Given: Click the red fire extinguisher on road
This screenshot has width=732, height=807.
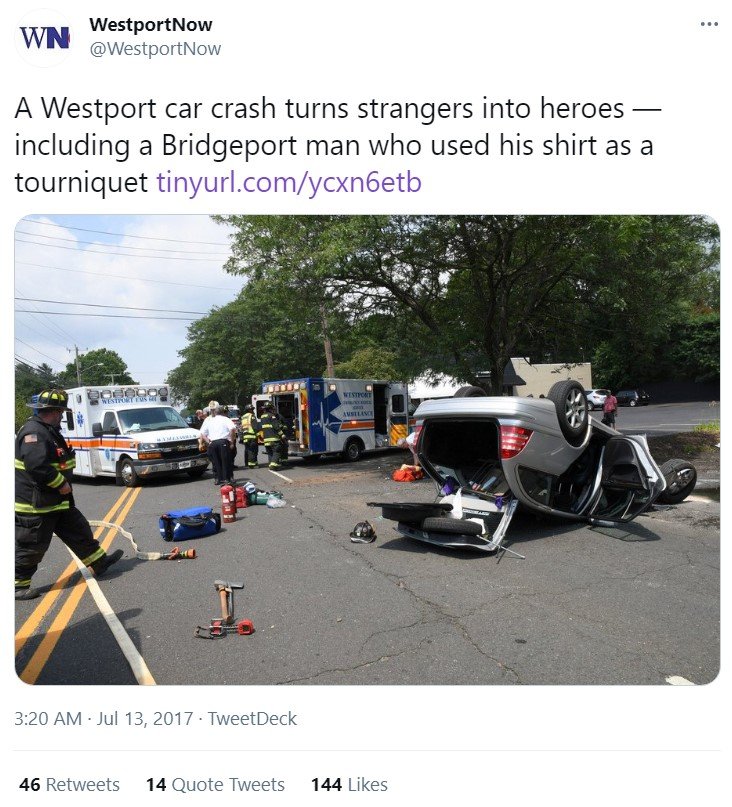Looking at the screenshot, I should 228,503.
